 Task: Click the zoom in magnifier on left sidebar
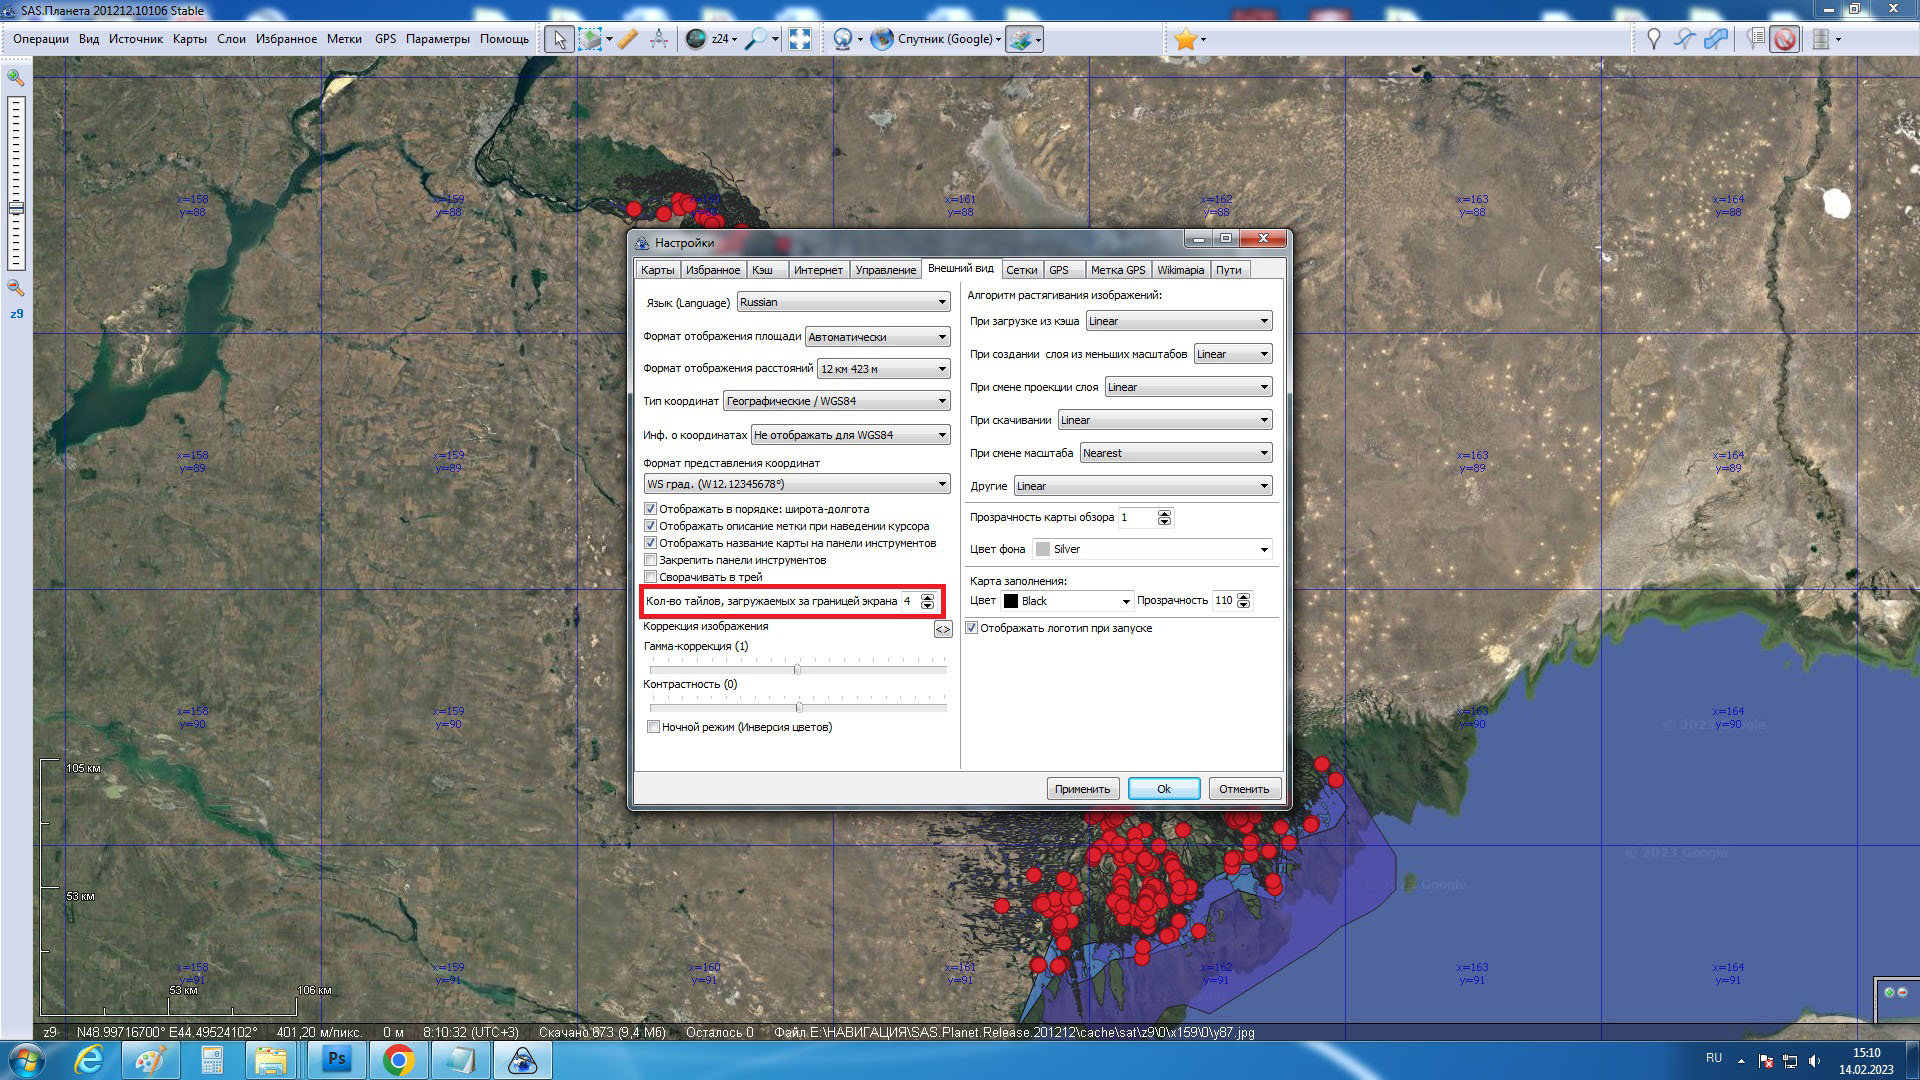coord(16,77)
